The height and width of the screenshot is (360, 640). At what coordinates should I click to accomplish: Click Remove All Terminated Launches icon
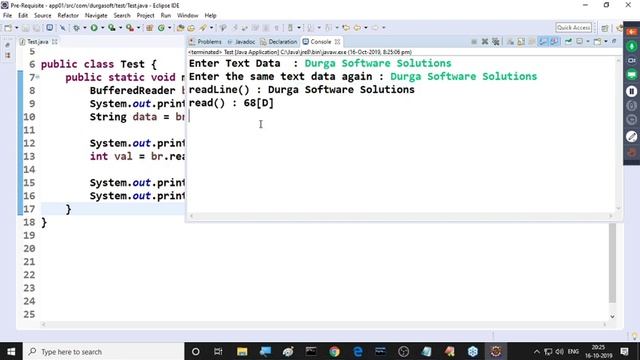[x=496, y=42]
